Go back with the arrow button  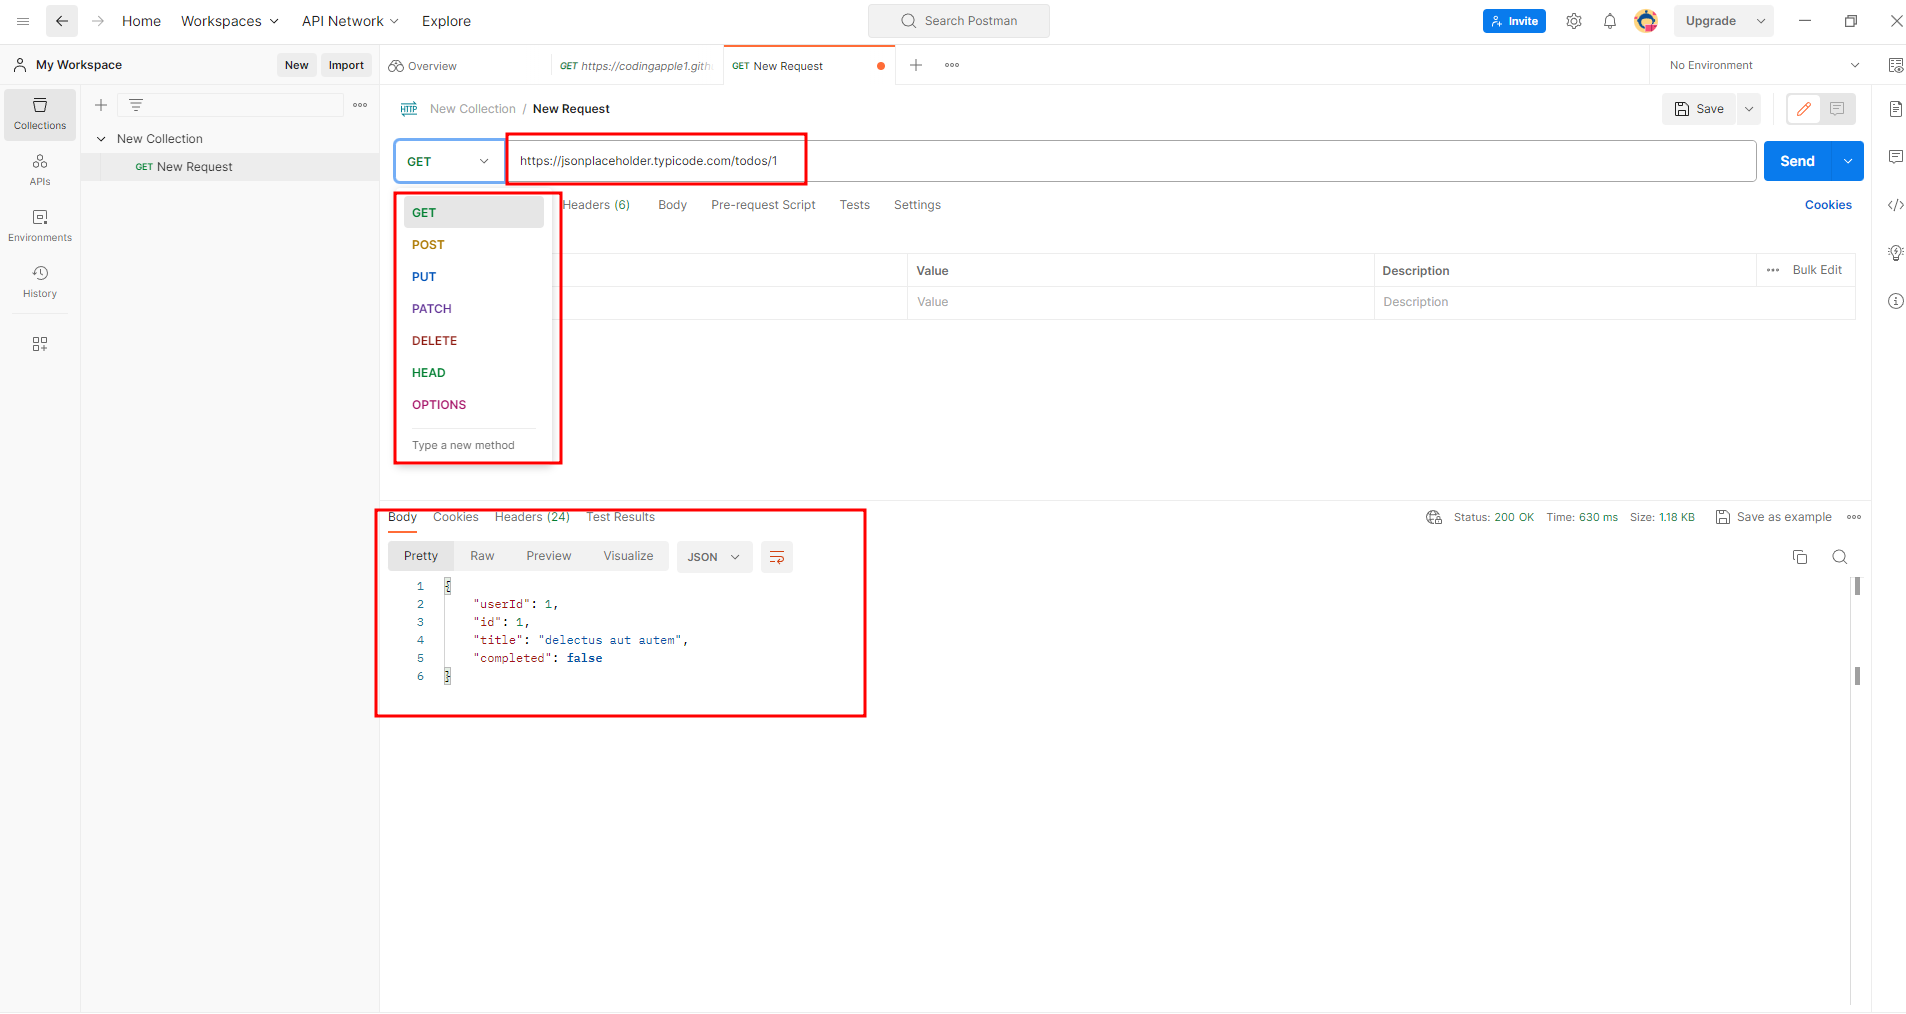(x=62, y=21)
